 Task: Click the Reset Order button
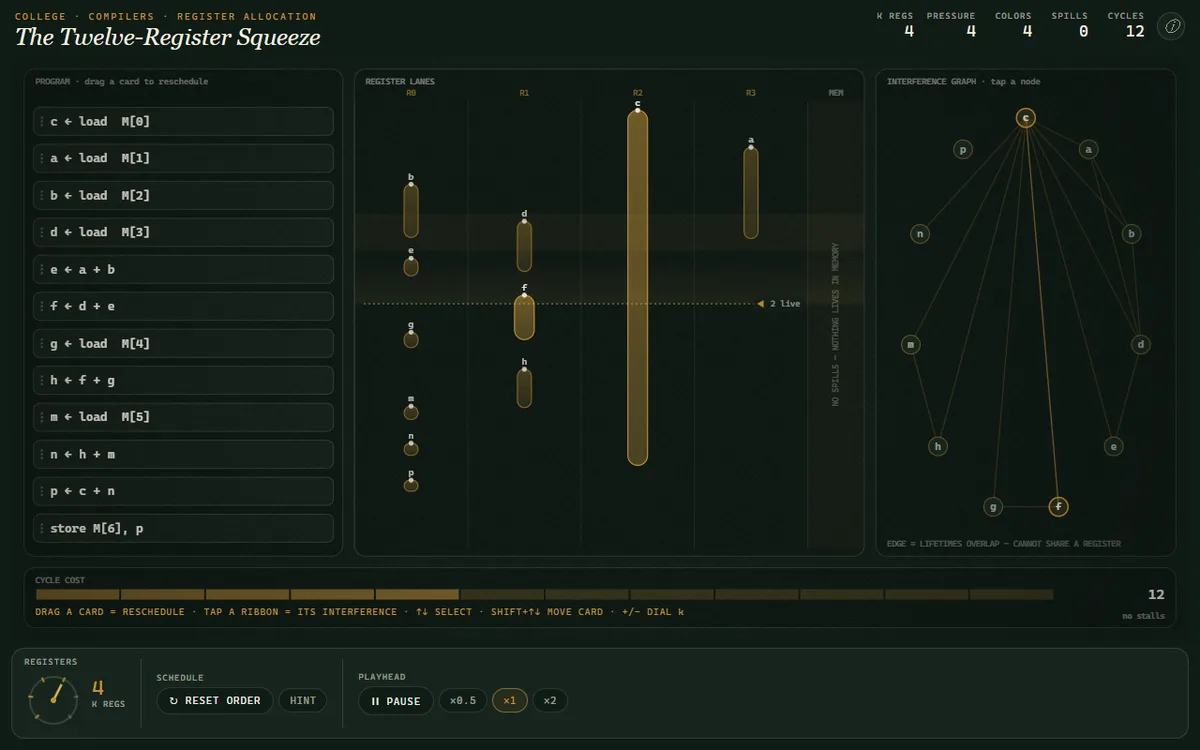pyautogui.click(x=214, y=700)
